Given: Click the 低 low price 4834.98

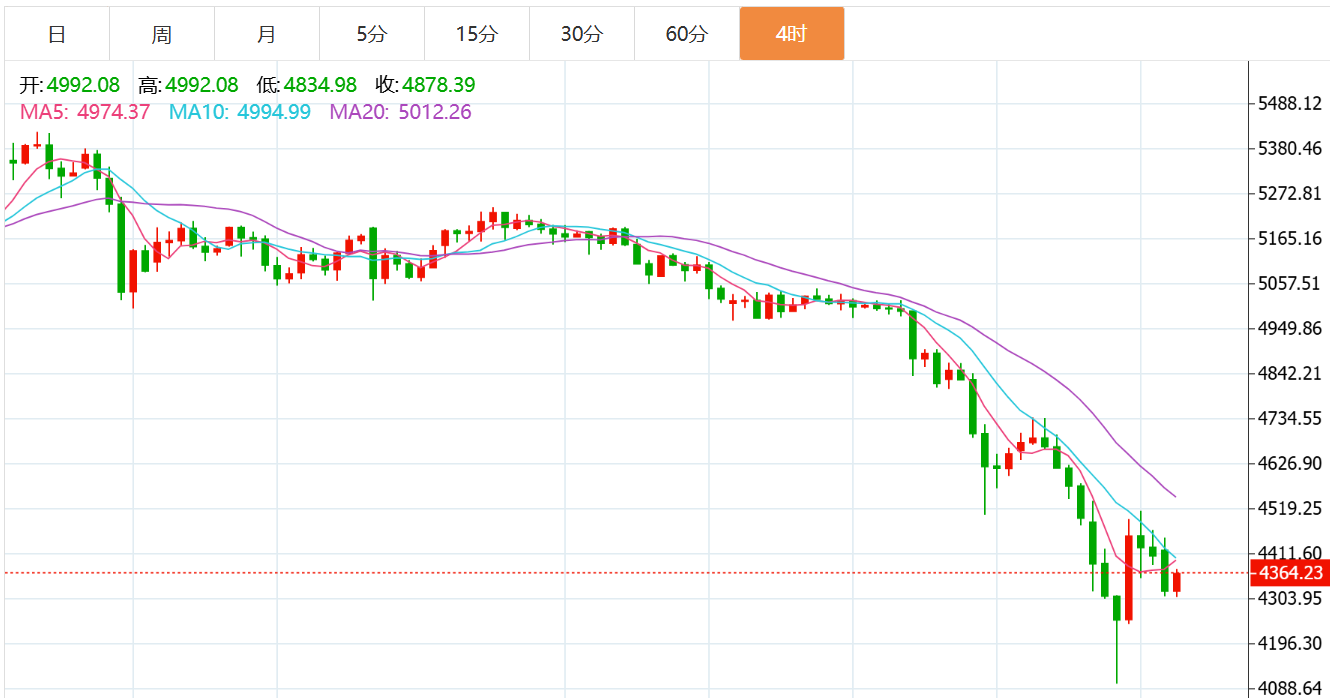Looking at the screenshot, I should pos(320,85).
